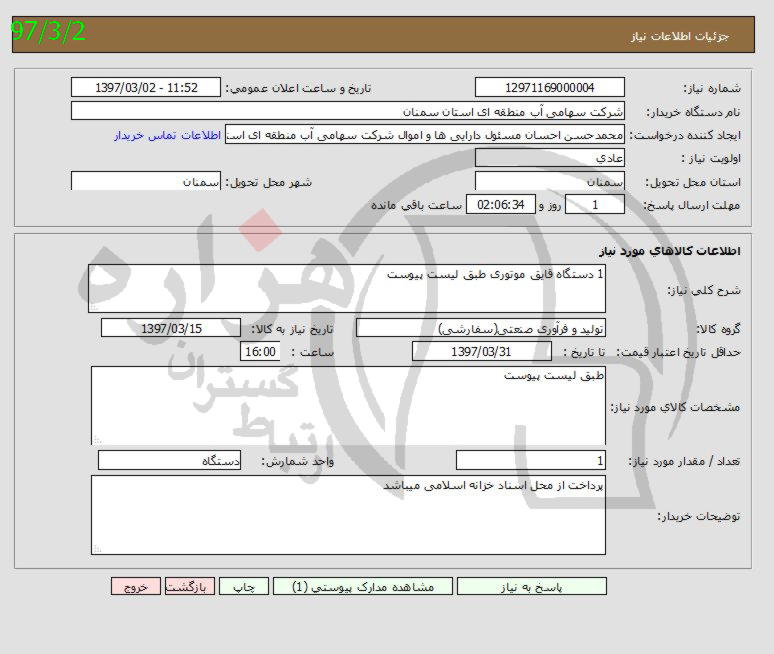The image size is (774, 654).
Task: Click the label شرح کلی نیاز
Action: click(704, 290)
